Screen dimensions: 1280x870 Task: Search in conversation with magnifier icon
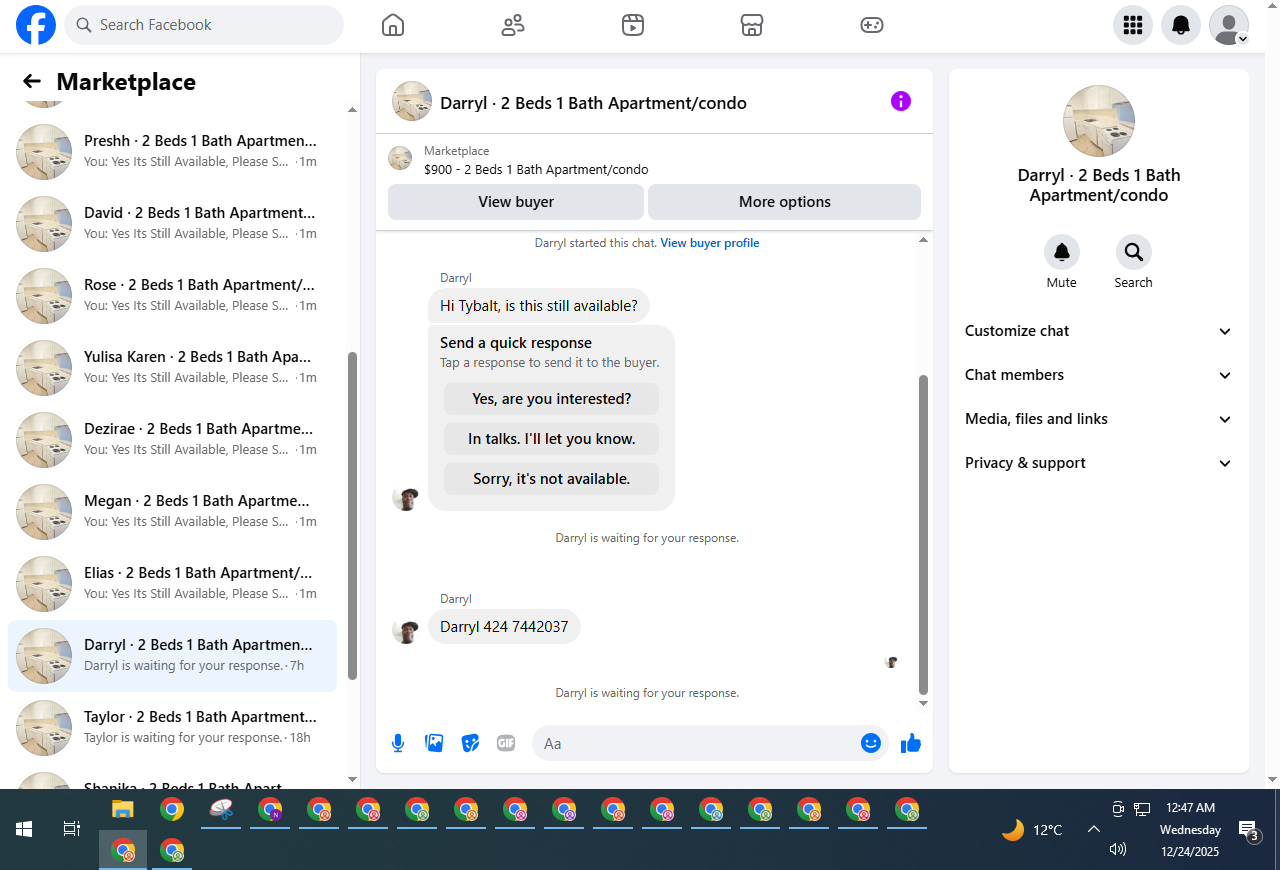pyautogui.click(x=1133, y=253)
